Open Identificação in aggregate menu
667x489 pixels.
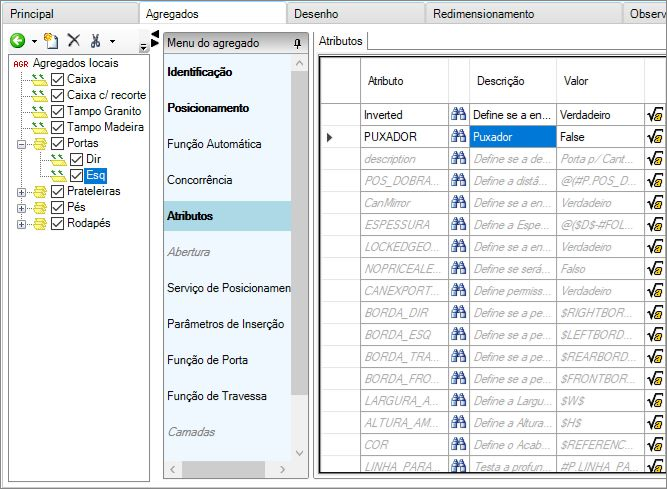(200, 72)
